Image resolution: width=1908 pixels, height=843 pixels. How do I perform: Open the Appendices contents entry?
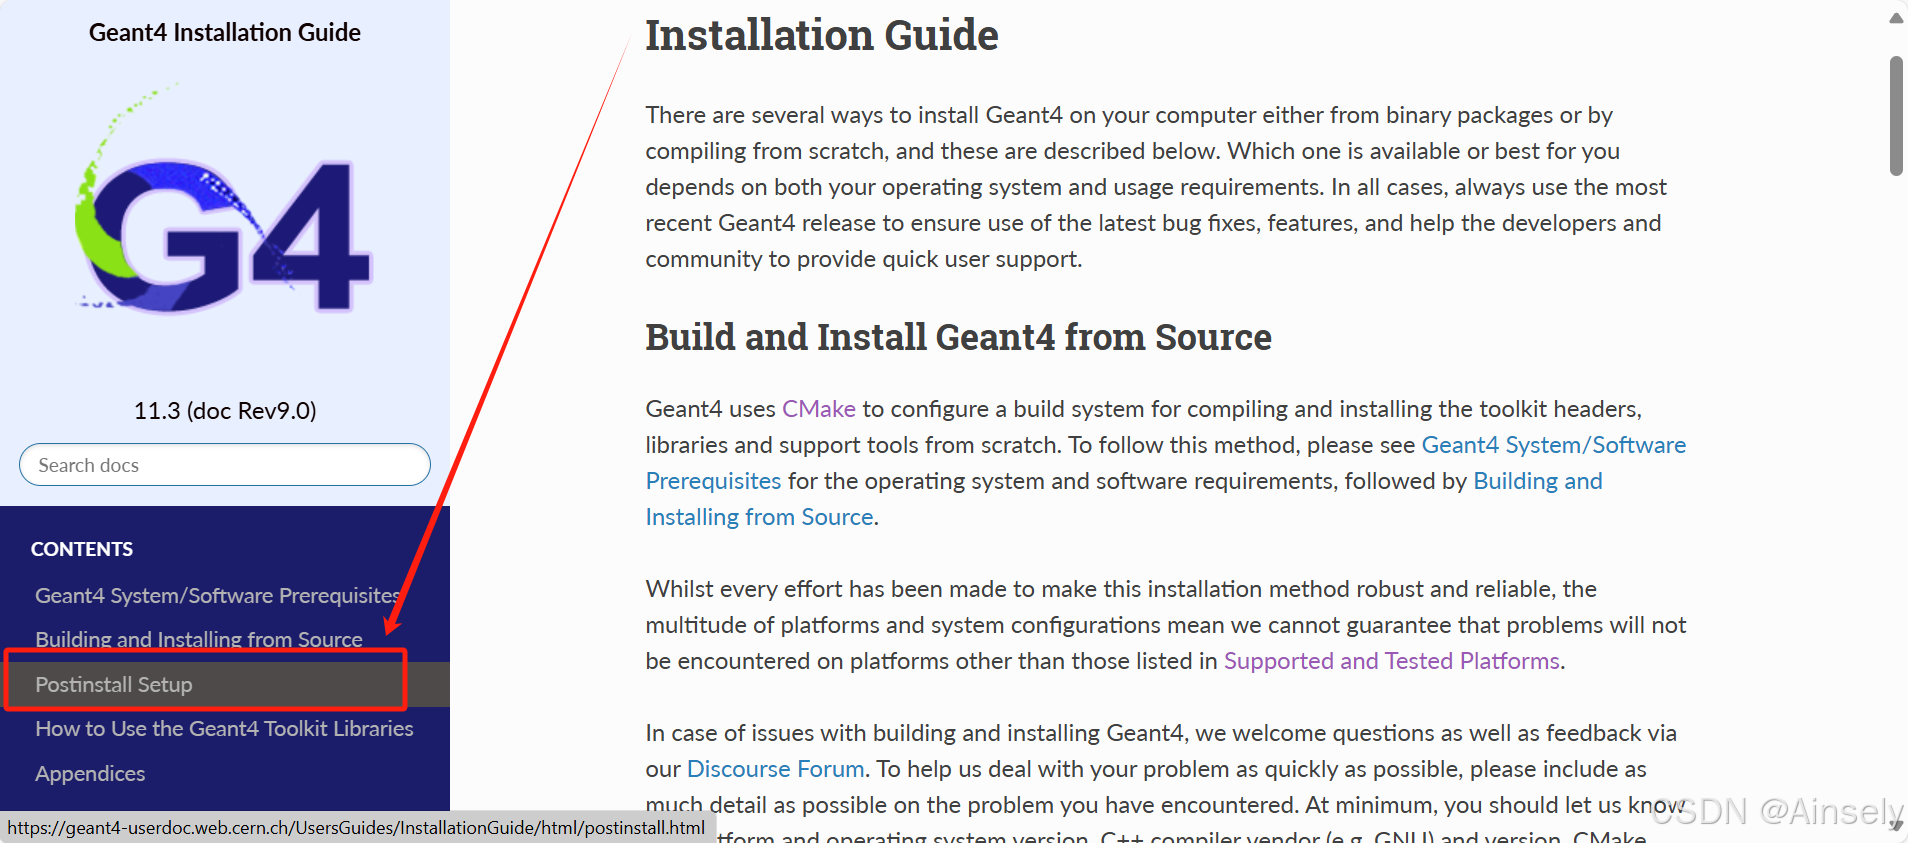(90, 774)
